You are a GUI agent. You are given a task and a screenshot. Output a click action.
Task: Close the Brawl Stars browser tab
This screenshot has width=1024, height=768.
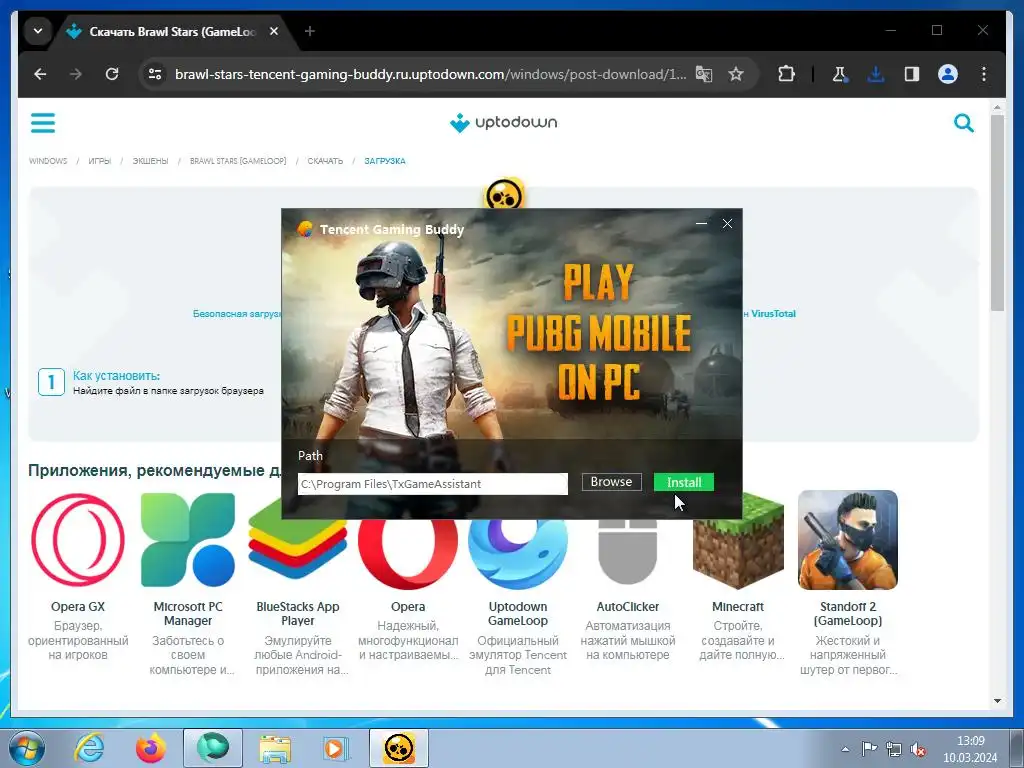[274, 31]
